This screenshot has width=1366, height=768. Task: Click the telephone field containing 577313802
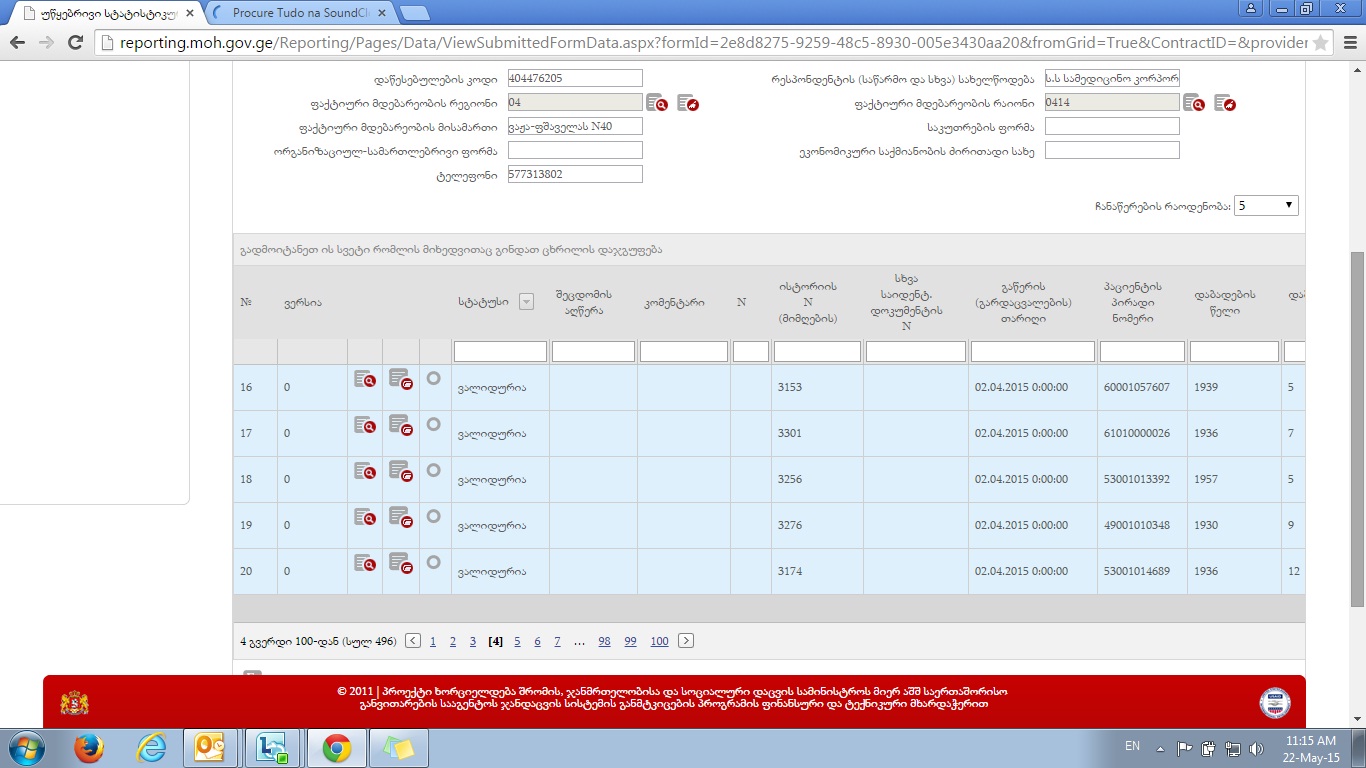pyautogui.click(x=575, y=174)
